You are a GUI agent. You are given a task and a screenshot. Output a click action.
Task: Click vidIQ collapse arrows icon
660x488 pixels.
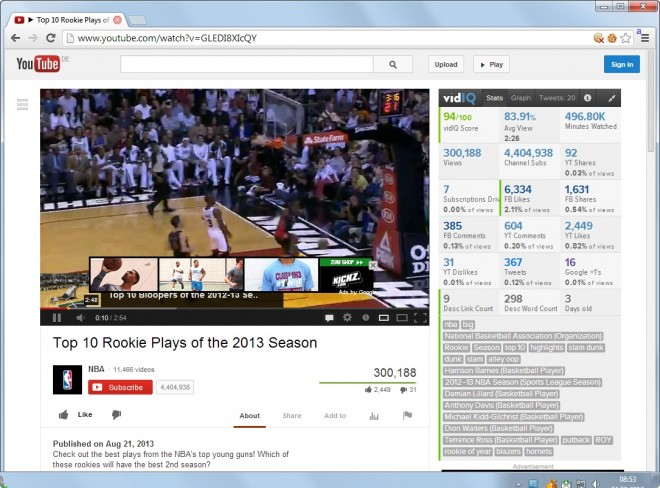[612, 98]
